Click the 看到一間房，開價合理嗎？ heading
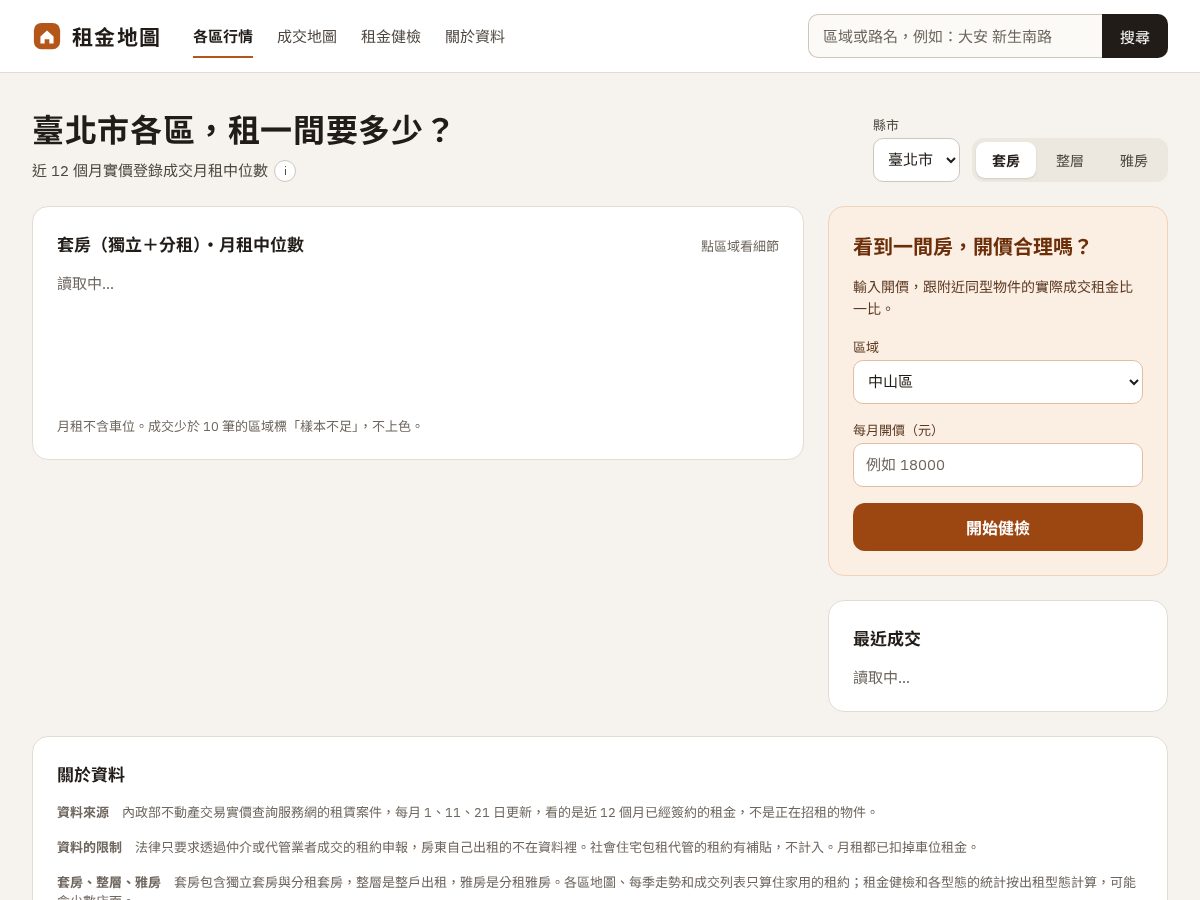 [x=972, y=247]
